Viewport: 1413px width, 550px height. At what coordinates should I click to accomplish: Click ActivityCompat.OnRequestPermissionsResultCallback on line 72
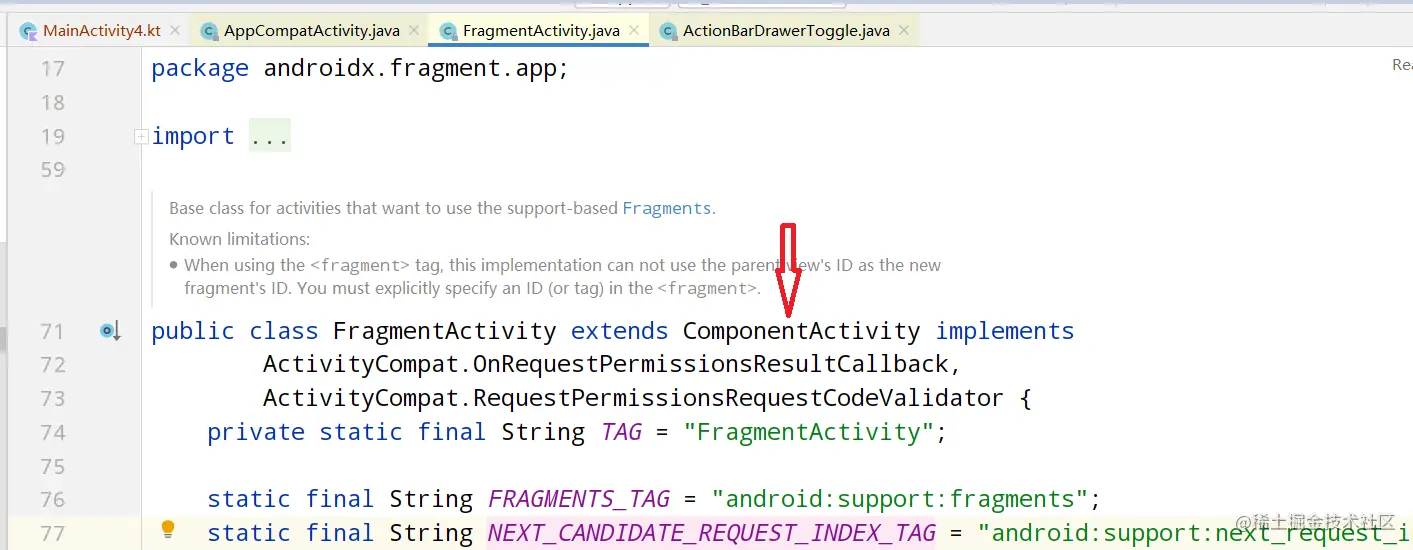pyautogui.click(x=604, y=365)
